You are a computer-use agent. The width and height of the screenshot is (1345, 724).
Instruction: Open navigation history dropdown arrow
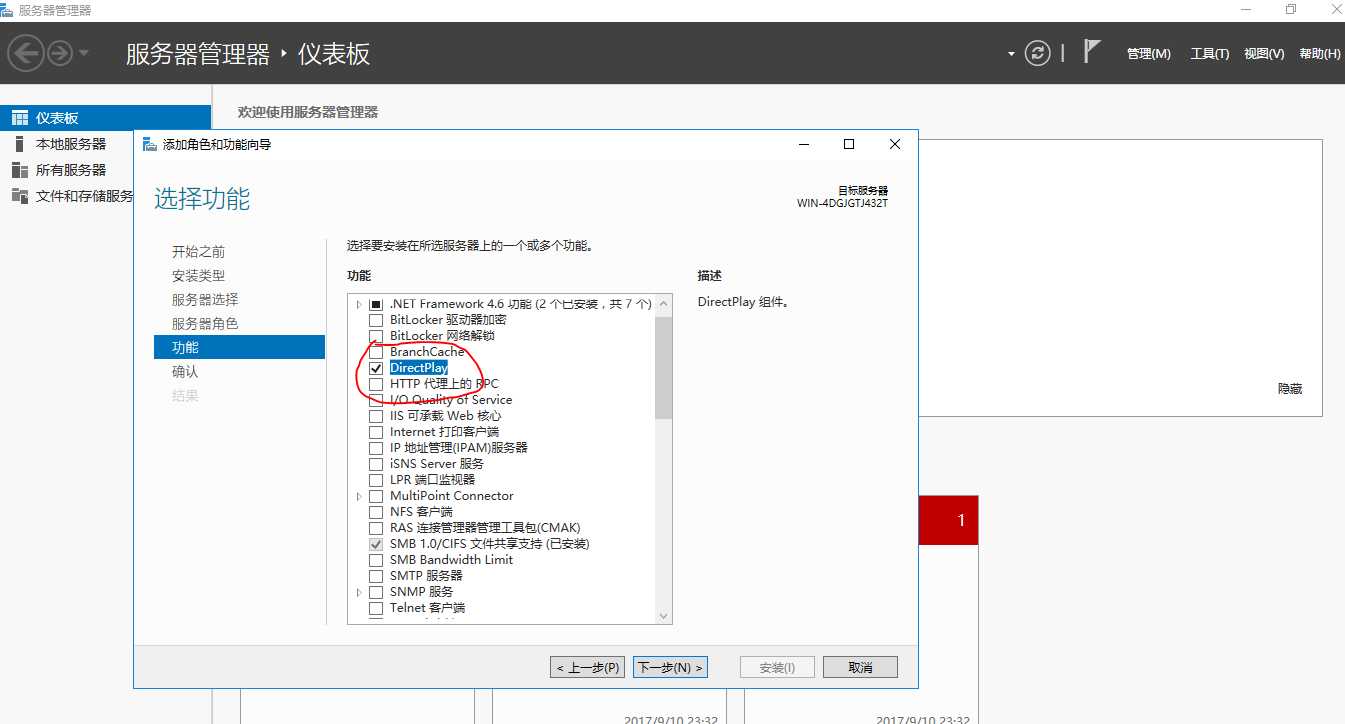(83, 53)
